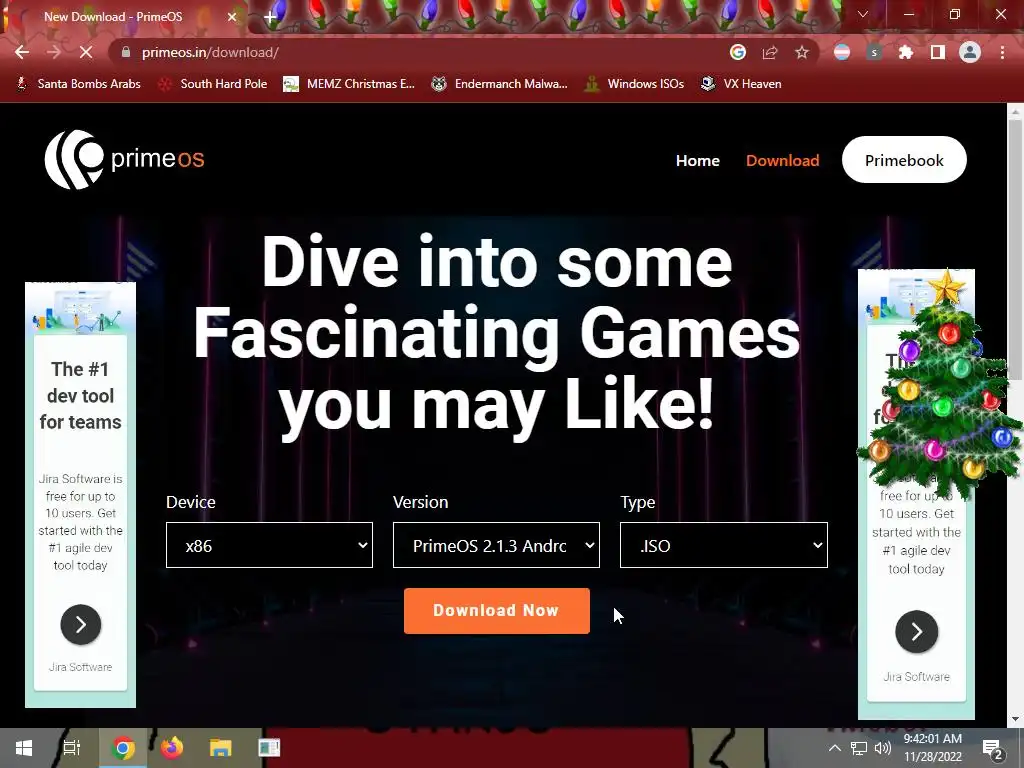The height and width of the screenshot is (768, 1024).
Task: Launch Firefox from the taskbar
Action: [172, 748]
